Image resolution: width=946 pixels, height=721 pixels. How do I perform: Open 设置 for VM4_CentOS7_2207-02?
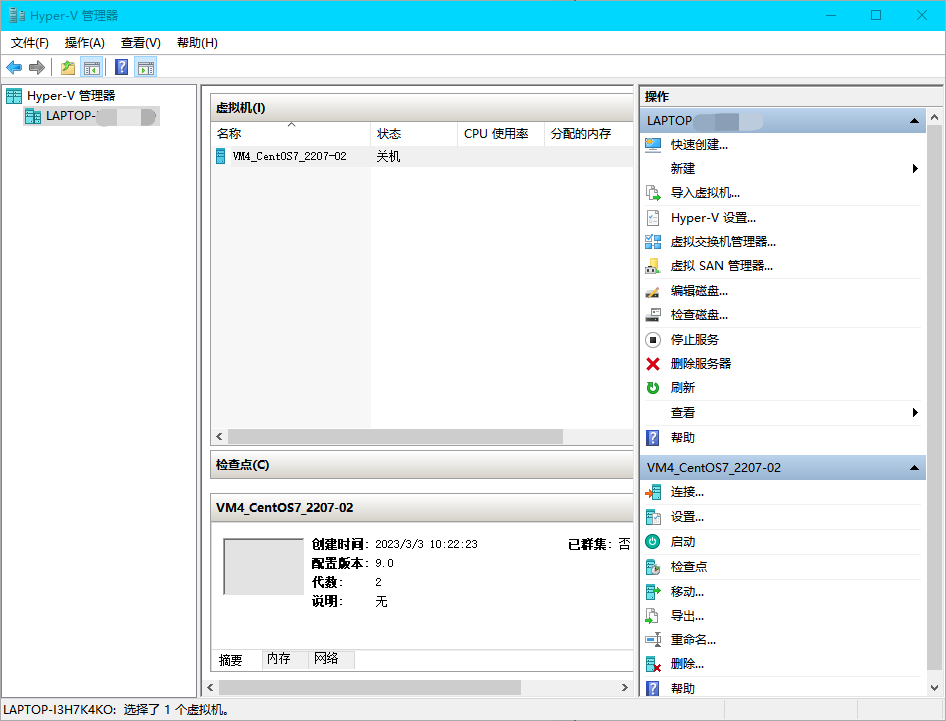(x=687, y=517)
